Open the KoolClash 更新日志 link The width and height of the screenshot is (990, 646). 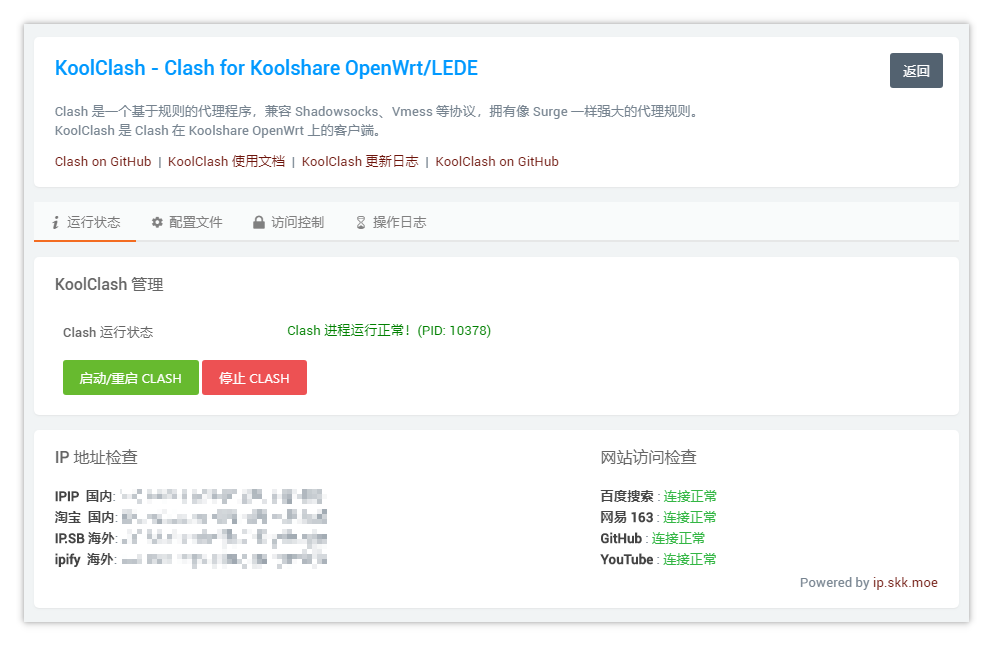[360, 162]
